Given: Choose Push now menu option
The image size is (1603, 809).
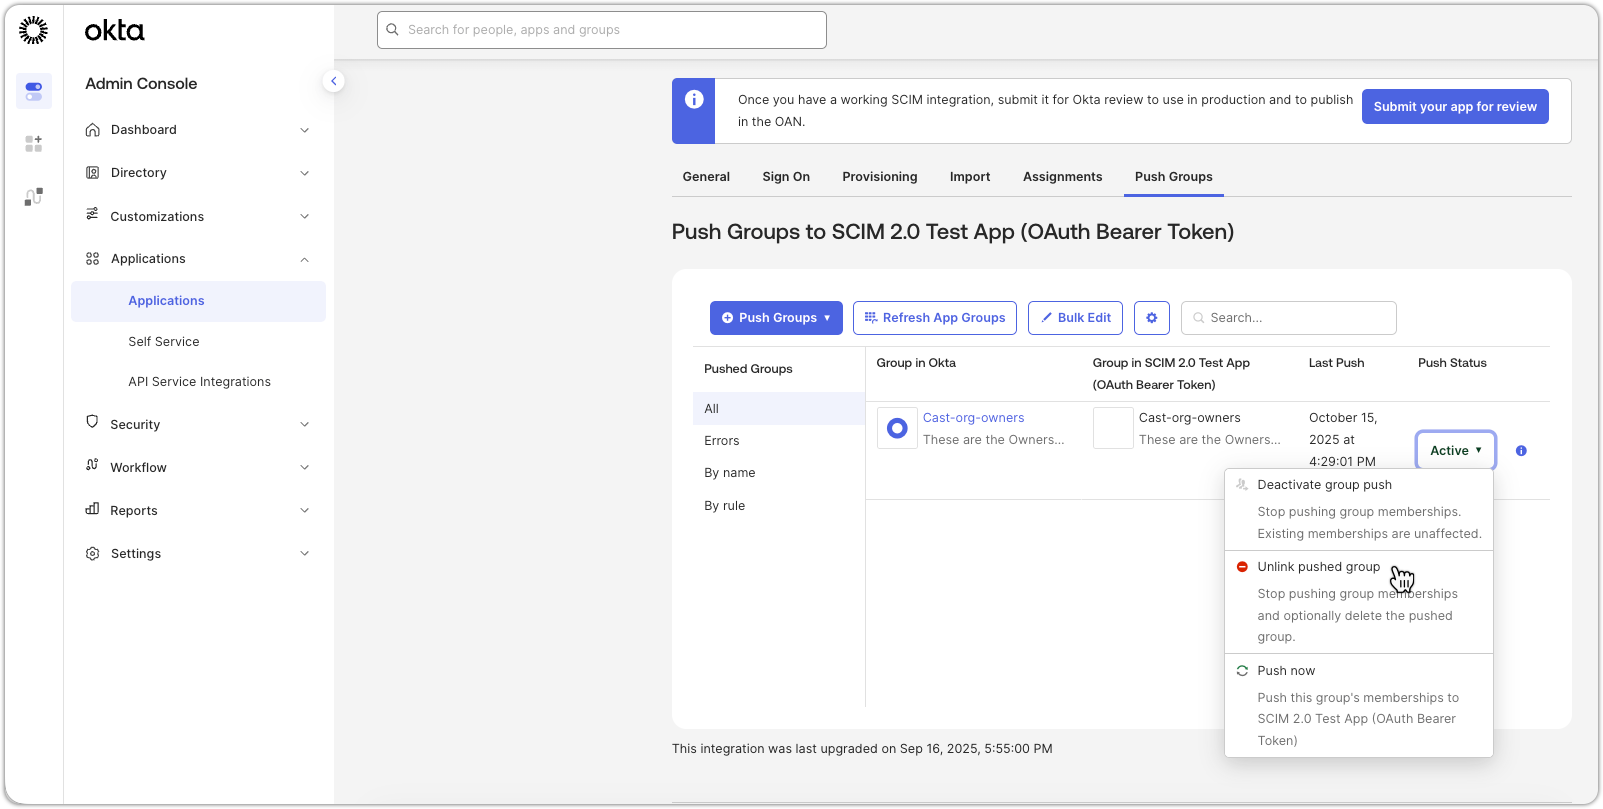Looking at the screenshot, I should click(1359, 705).
